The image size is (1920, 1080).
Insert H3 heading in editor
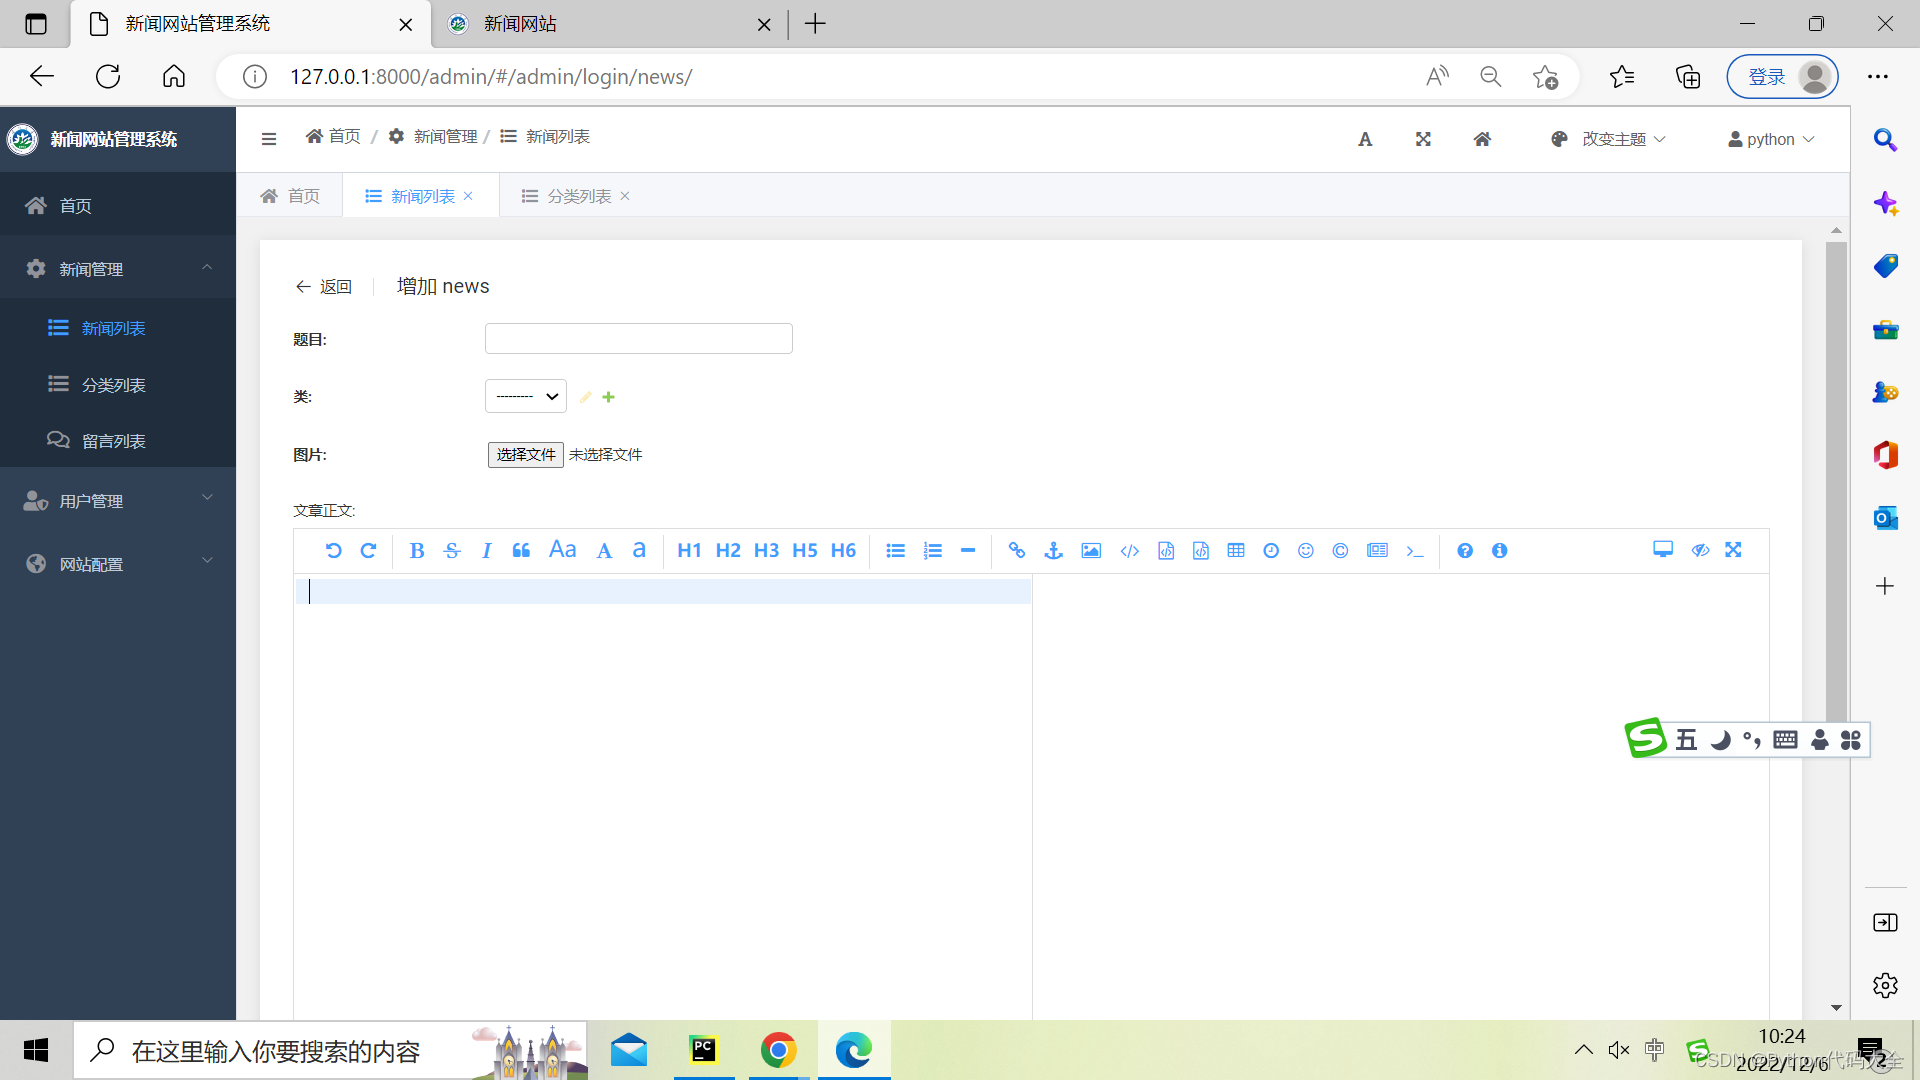pyautogui.click(x=766, y=551)
